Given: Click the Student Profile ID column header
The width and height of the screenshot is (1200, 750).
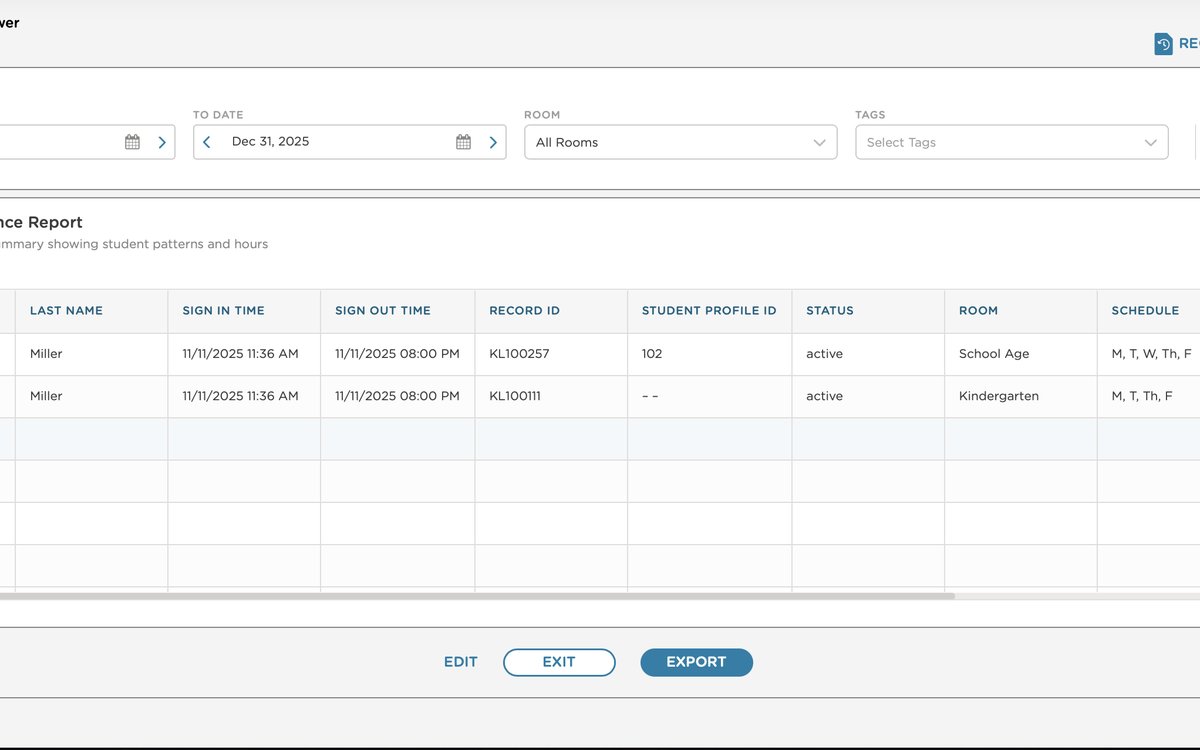Looking at the screenshot, I should pos(709,311).
